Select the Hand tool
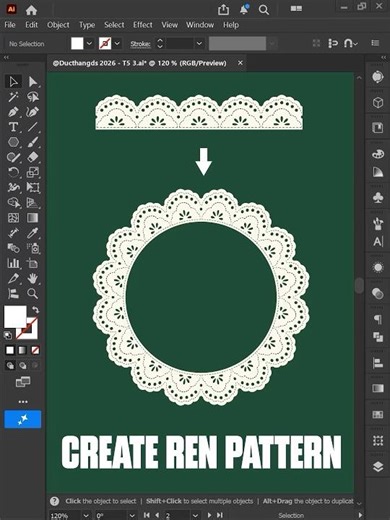The width and height of the screenshot is (390, 520). pos(33,278)
